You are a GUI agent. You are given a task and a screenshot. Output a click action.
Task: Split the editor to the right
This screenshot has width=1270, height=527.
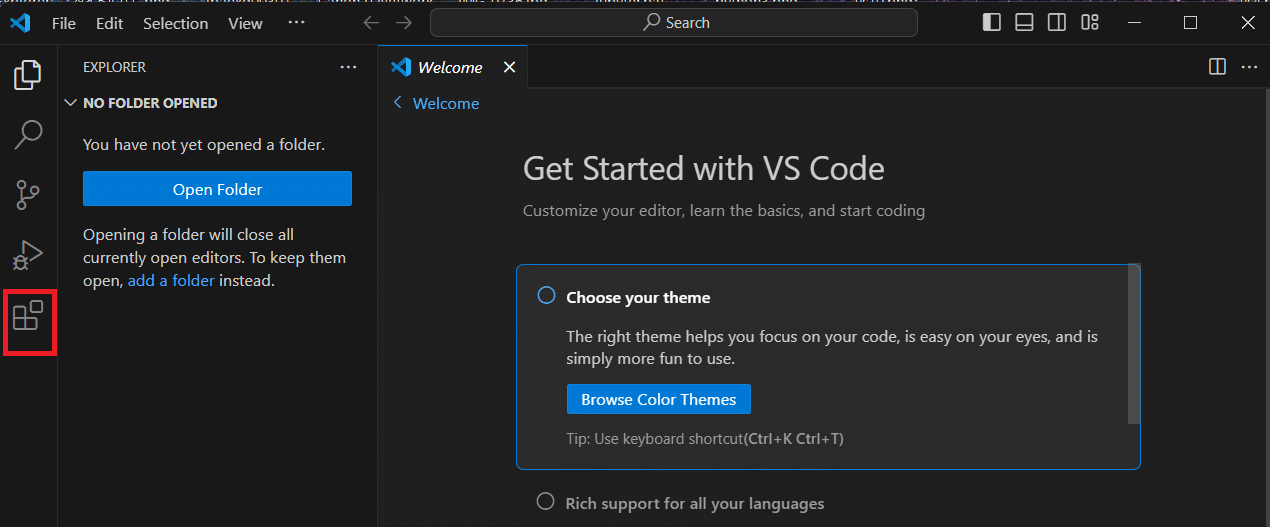pos(1217,67)
